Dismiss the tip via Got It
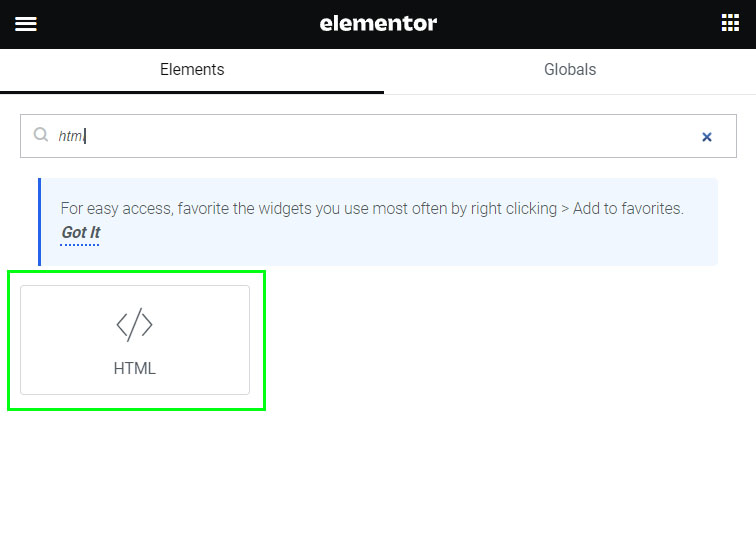 [x=80, y=233]
